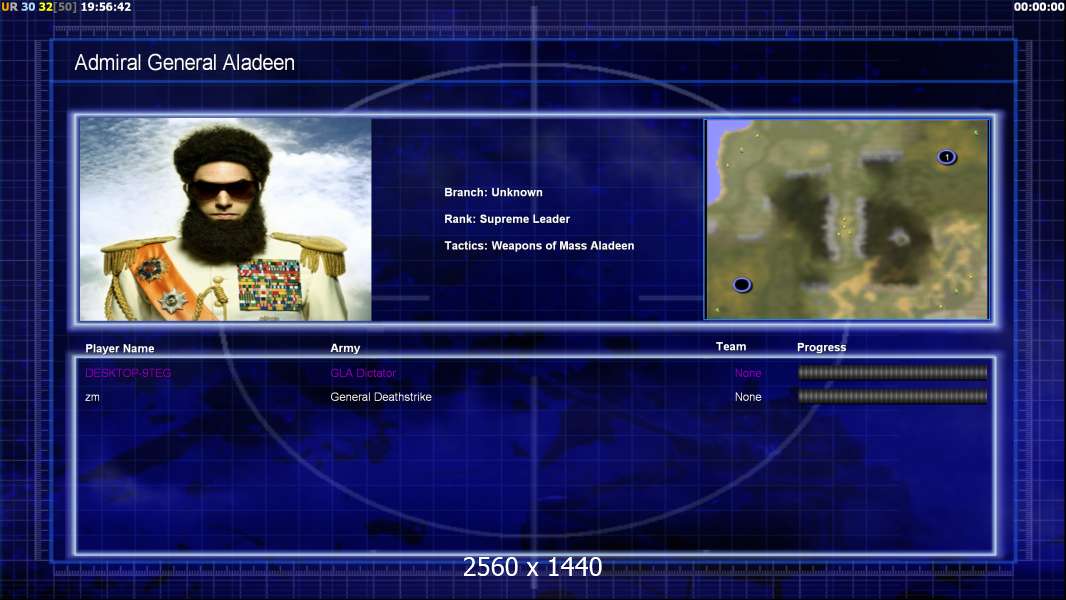The height and width of the screenshot is (600, 1066).
Task: Click the Admiral General Aladeen portrait
Action: (x=226, y=219)
